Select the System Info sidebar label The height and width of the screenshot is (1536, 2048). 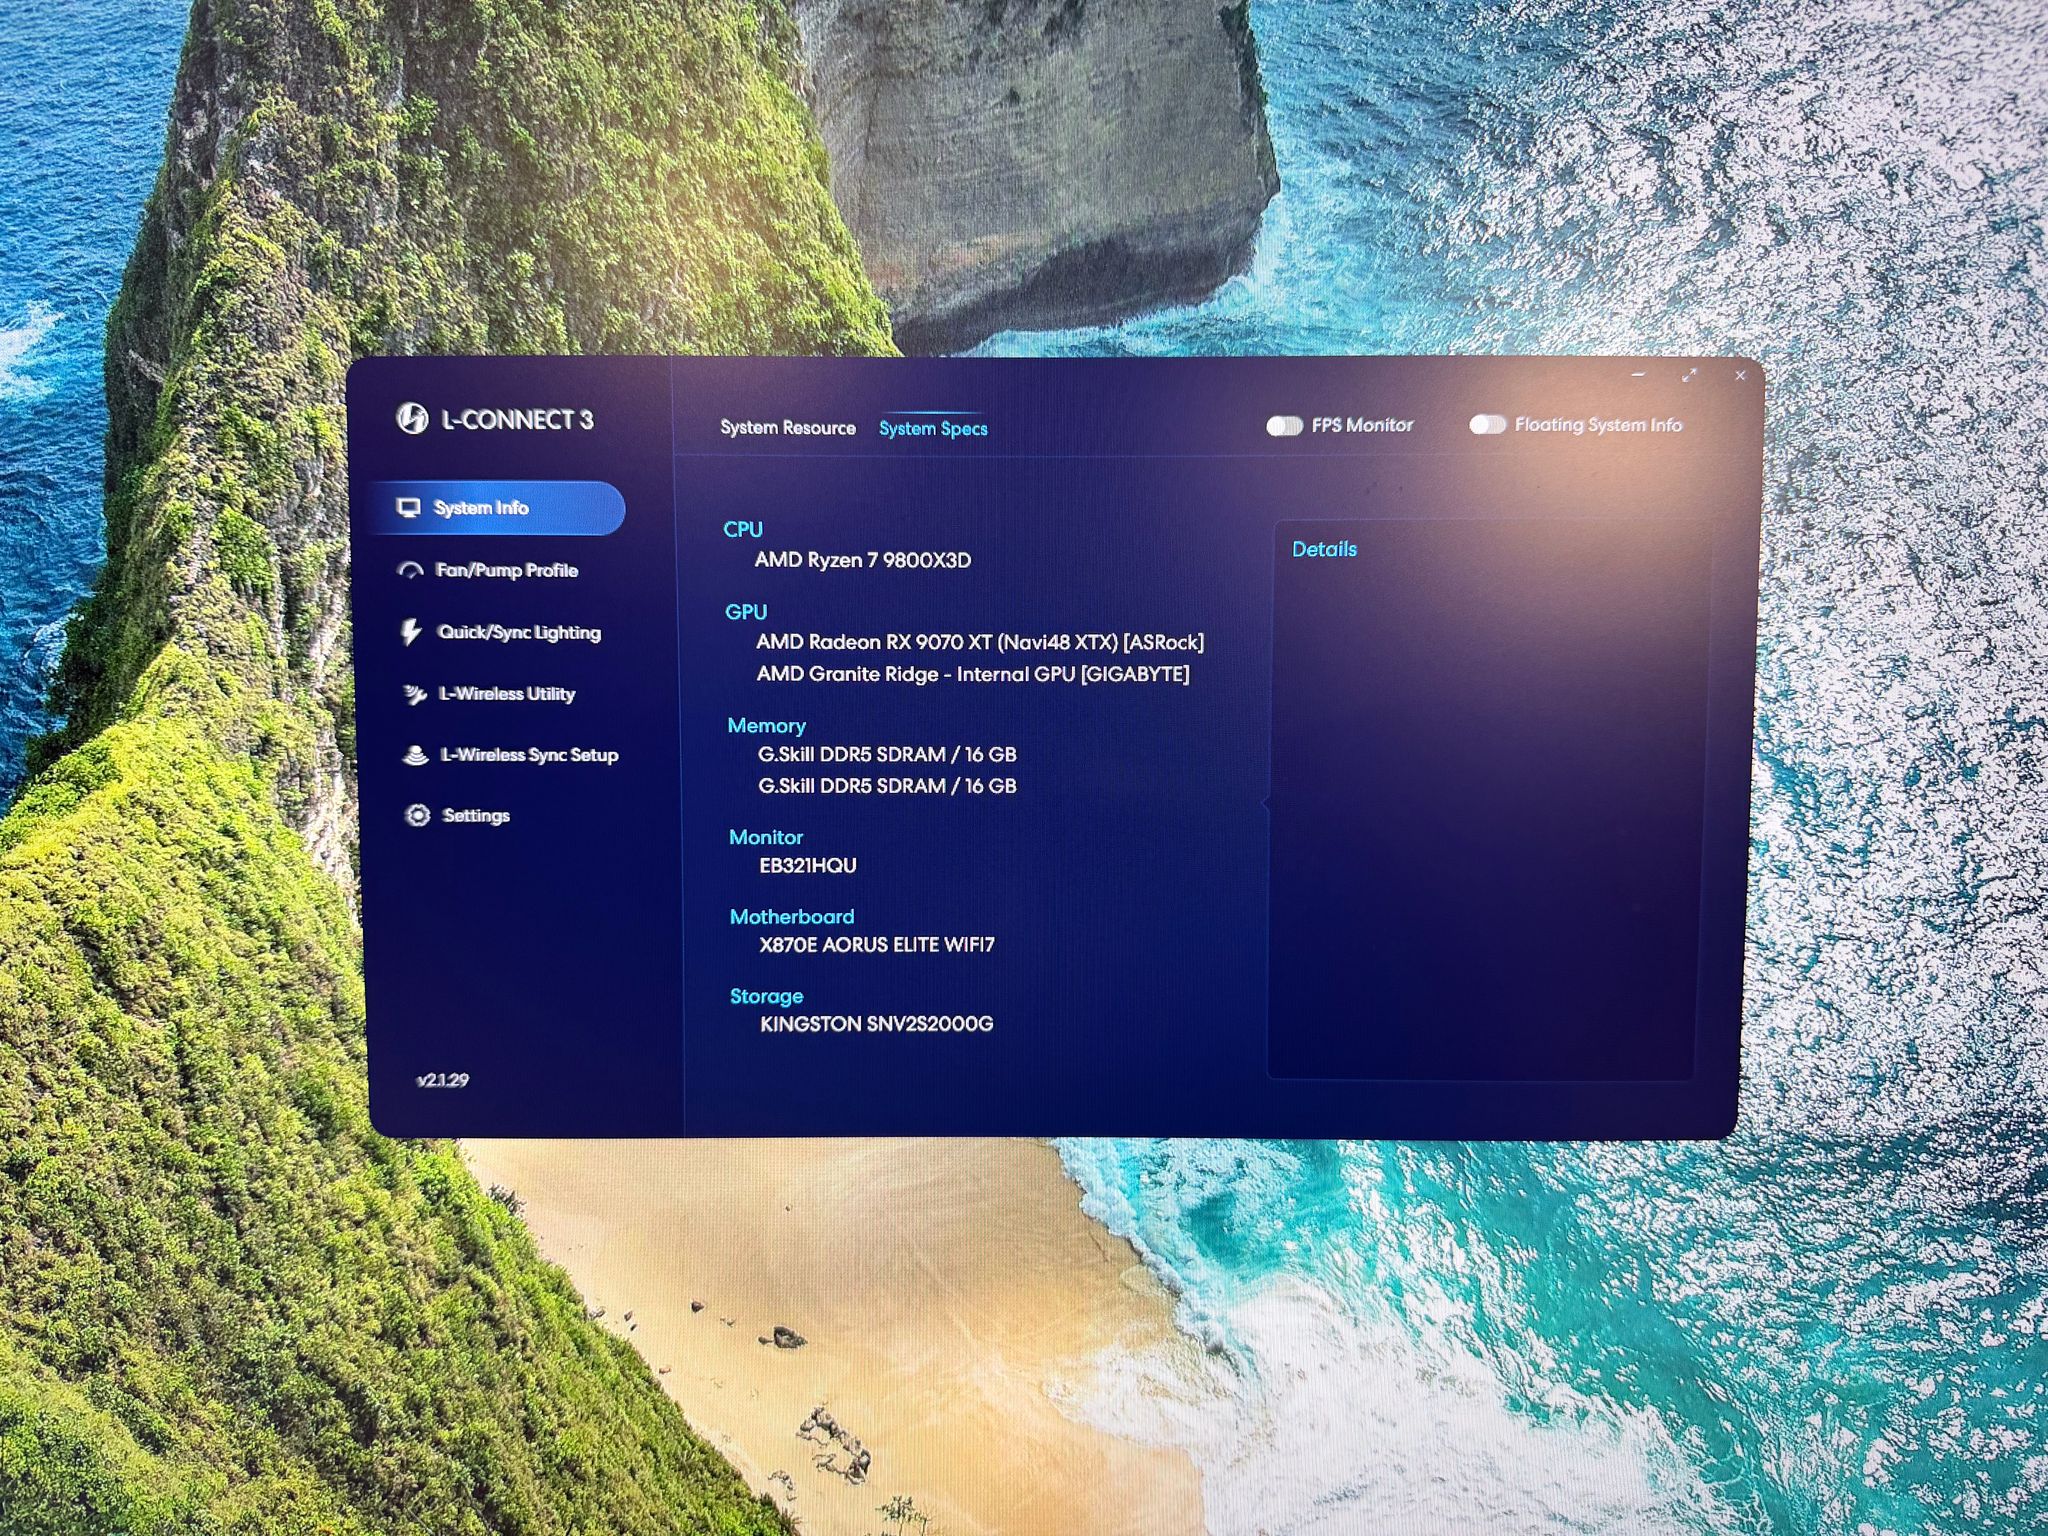[481, 508]
